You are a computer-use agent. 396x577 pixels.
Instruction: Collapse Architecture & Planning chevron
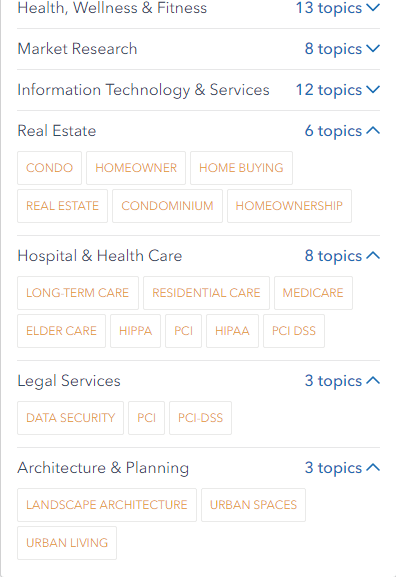[373, 468]
